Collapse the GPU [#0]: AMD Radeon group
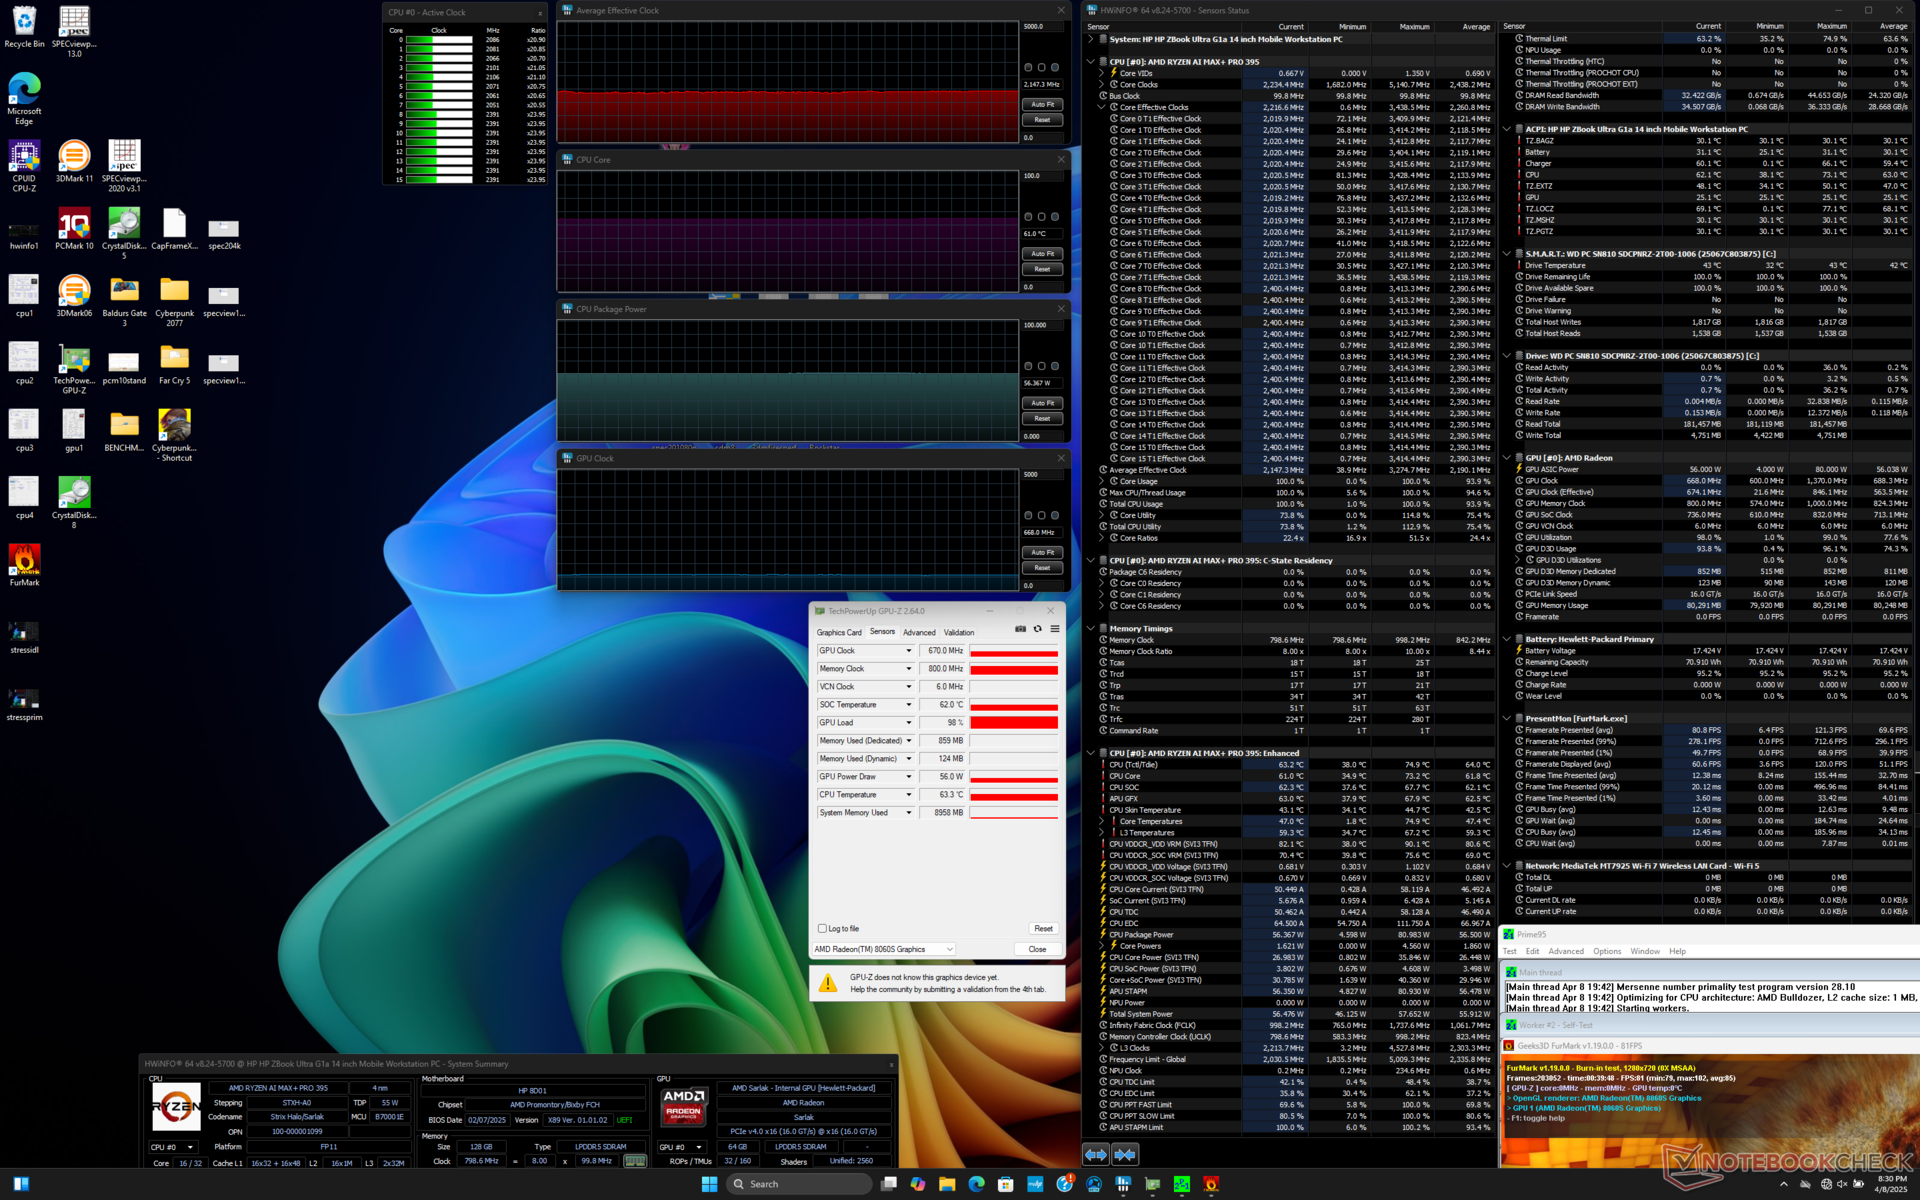Viewport: 1920px width, 1200px height. pos(1507,458)
